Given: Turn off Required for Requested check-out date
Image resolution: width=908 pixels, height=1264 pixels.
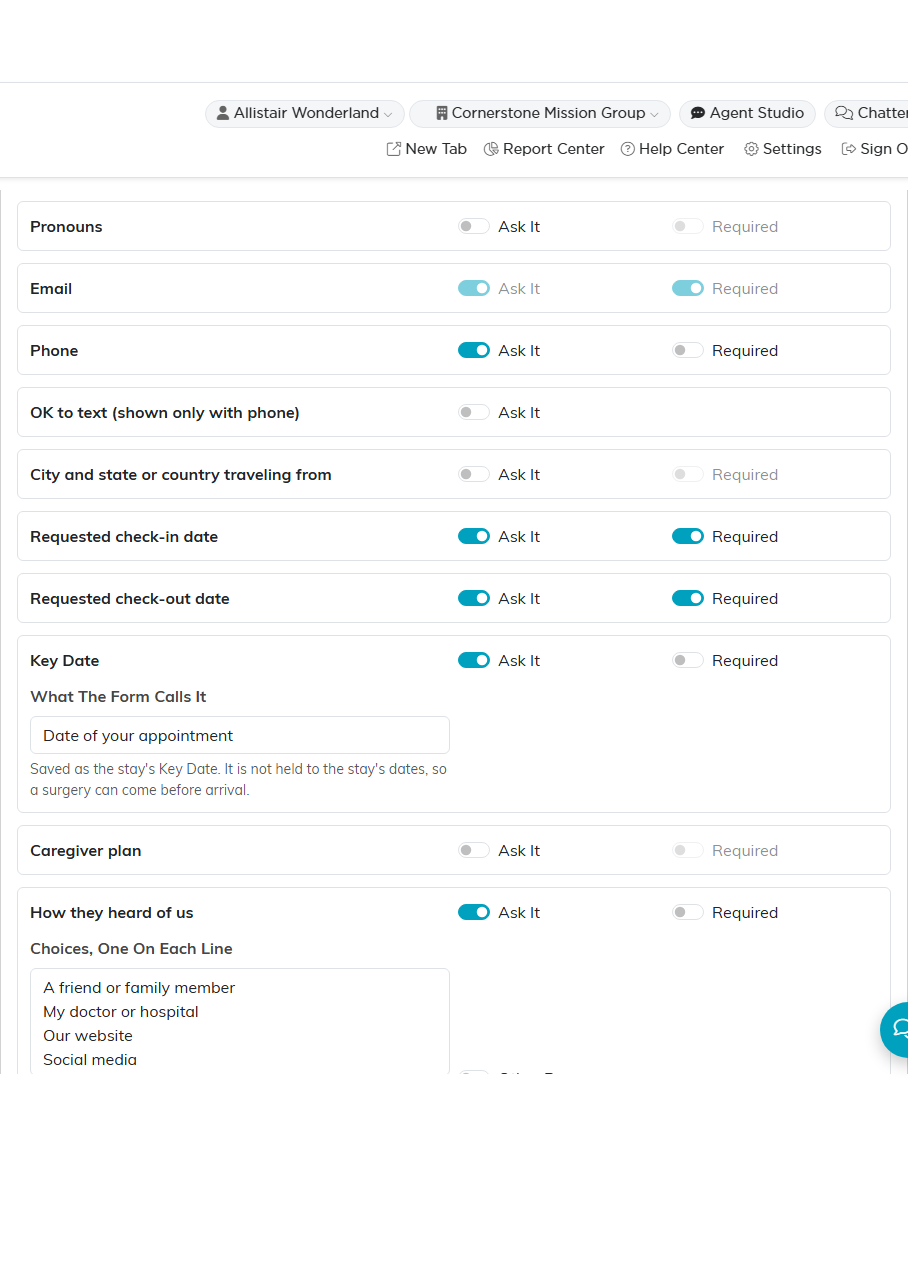Looking at the screenshot, I should click(x=688, y=598).
